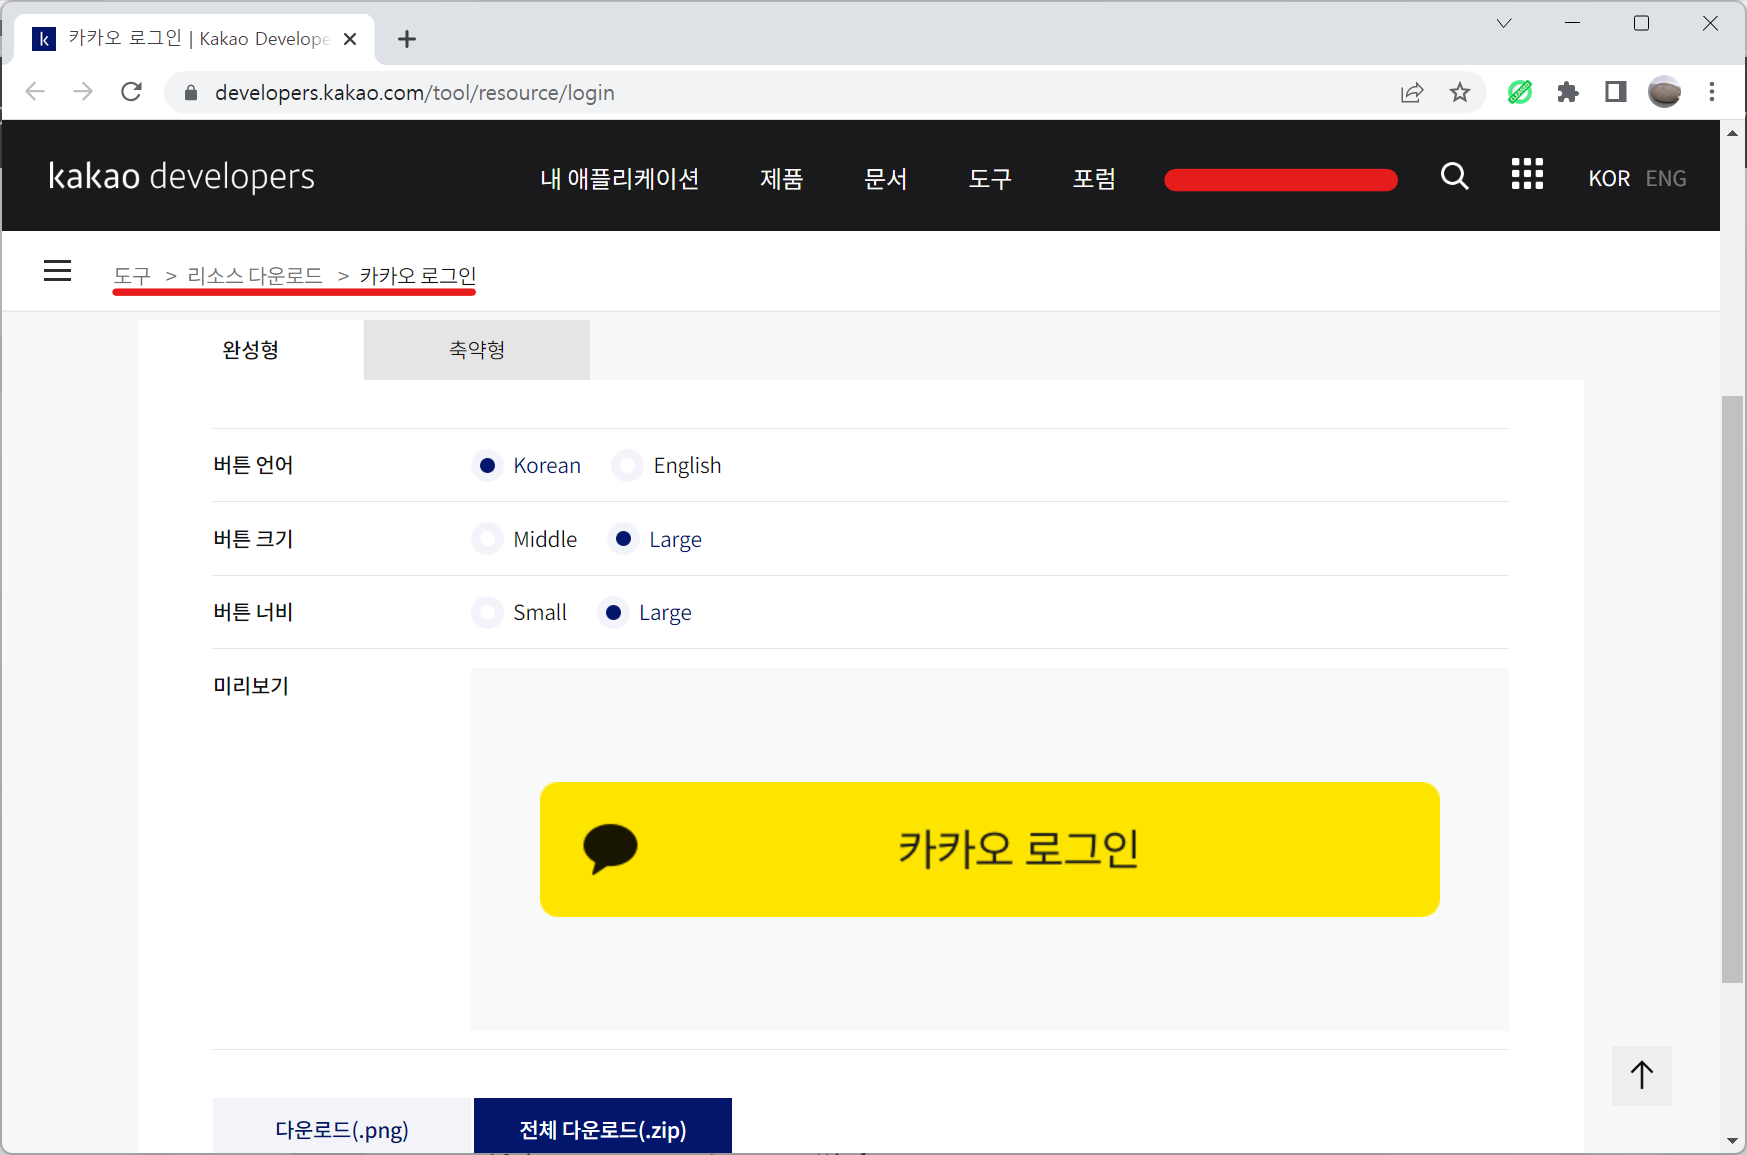Select Korean button language
1747x1155 pixels.
click(x=487, y=466)
